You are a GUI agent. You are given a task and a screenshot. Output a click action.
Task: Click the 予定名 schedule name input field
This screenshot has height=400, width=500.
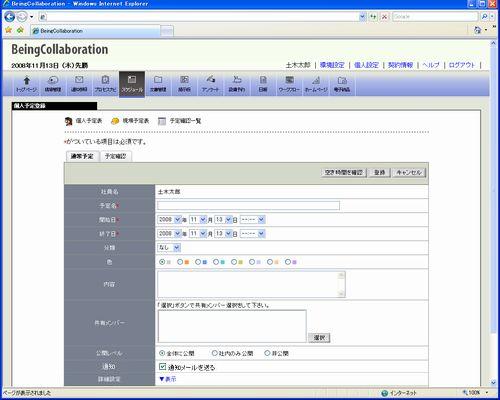[x=249, y=205]
